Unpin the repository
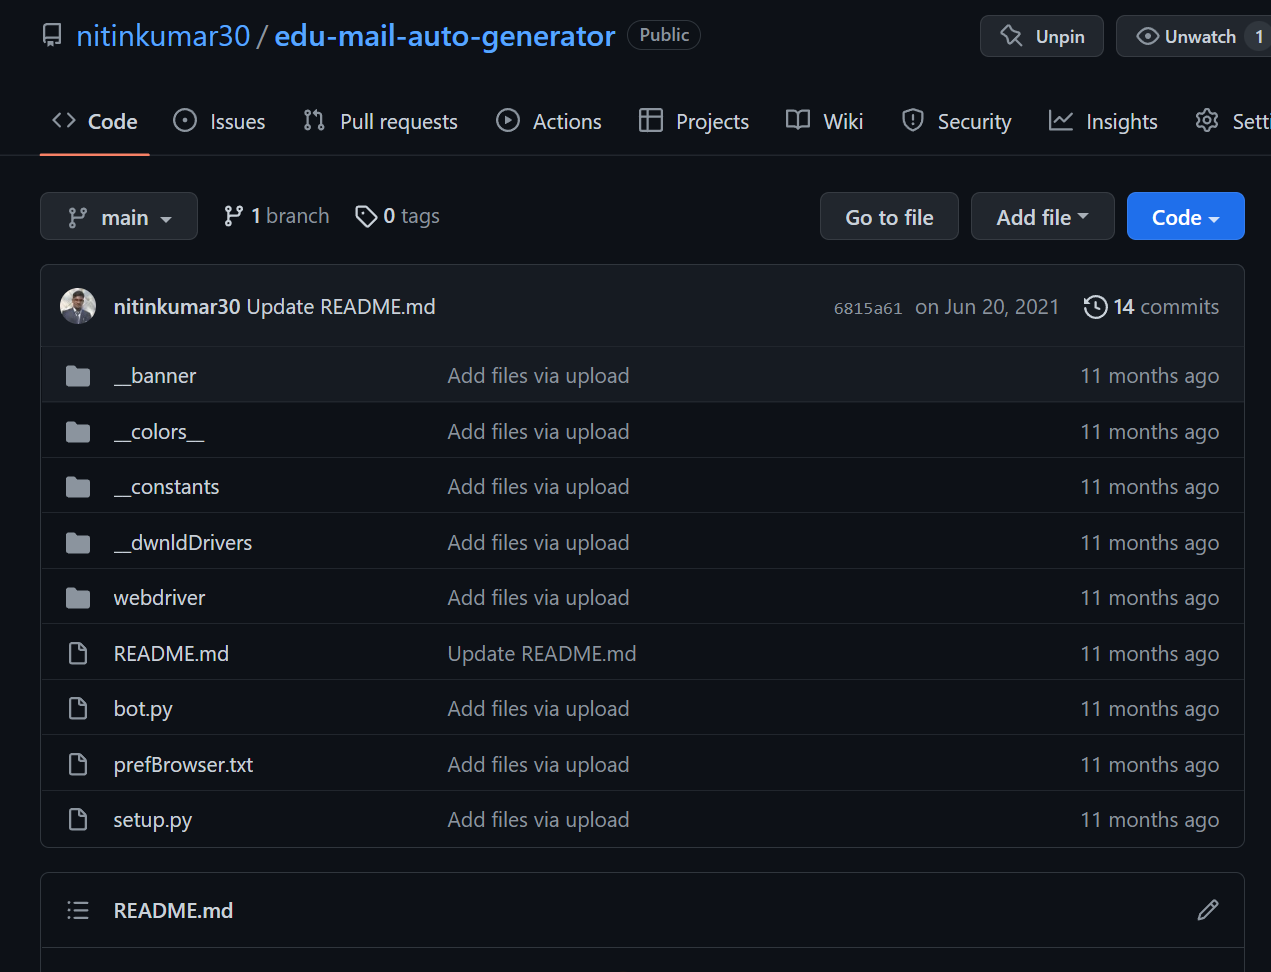The height and width of the screenshot is (972, 1271). coord(1041,36)
